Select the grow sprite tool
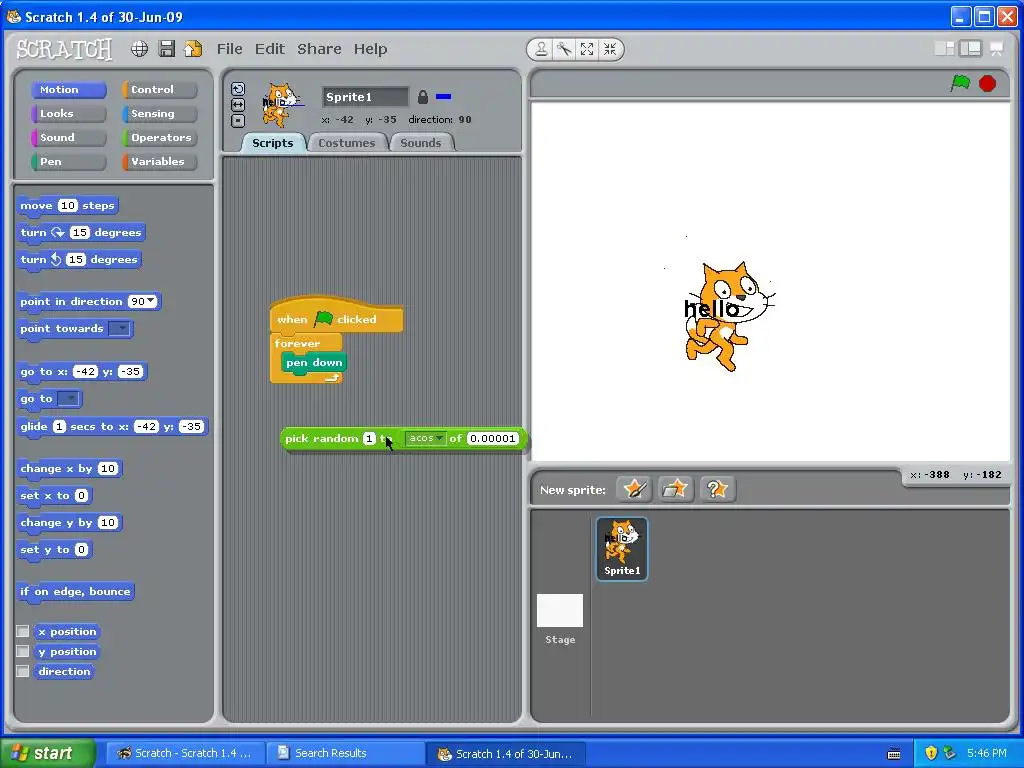 (587, 49)
